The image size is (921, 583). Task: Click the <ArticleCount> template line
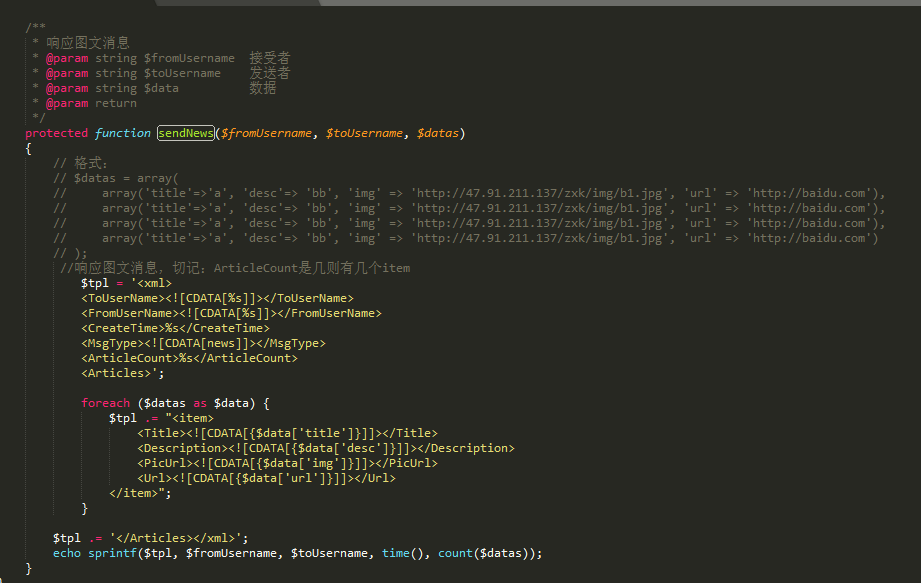(x=189, y=358)
